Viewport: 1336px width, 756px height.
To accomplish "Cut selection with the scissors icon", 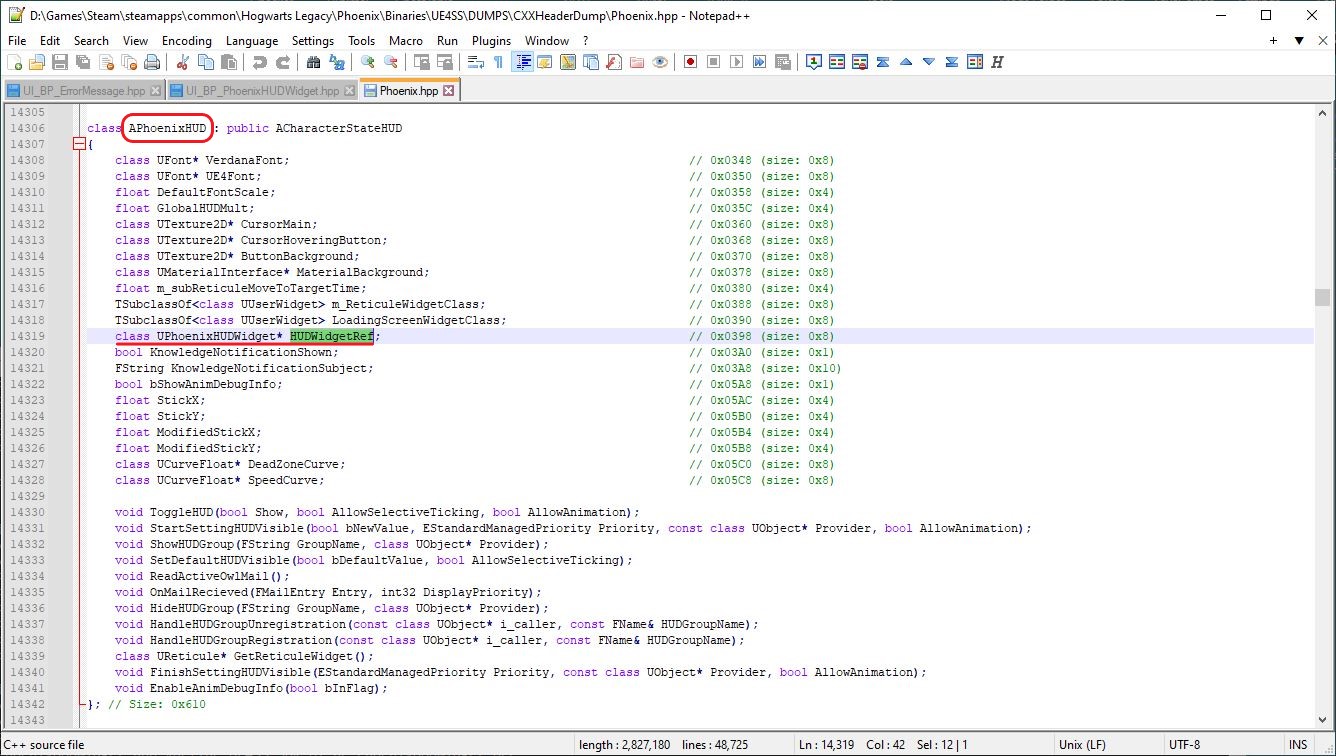I will click(x=182, y=62).
